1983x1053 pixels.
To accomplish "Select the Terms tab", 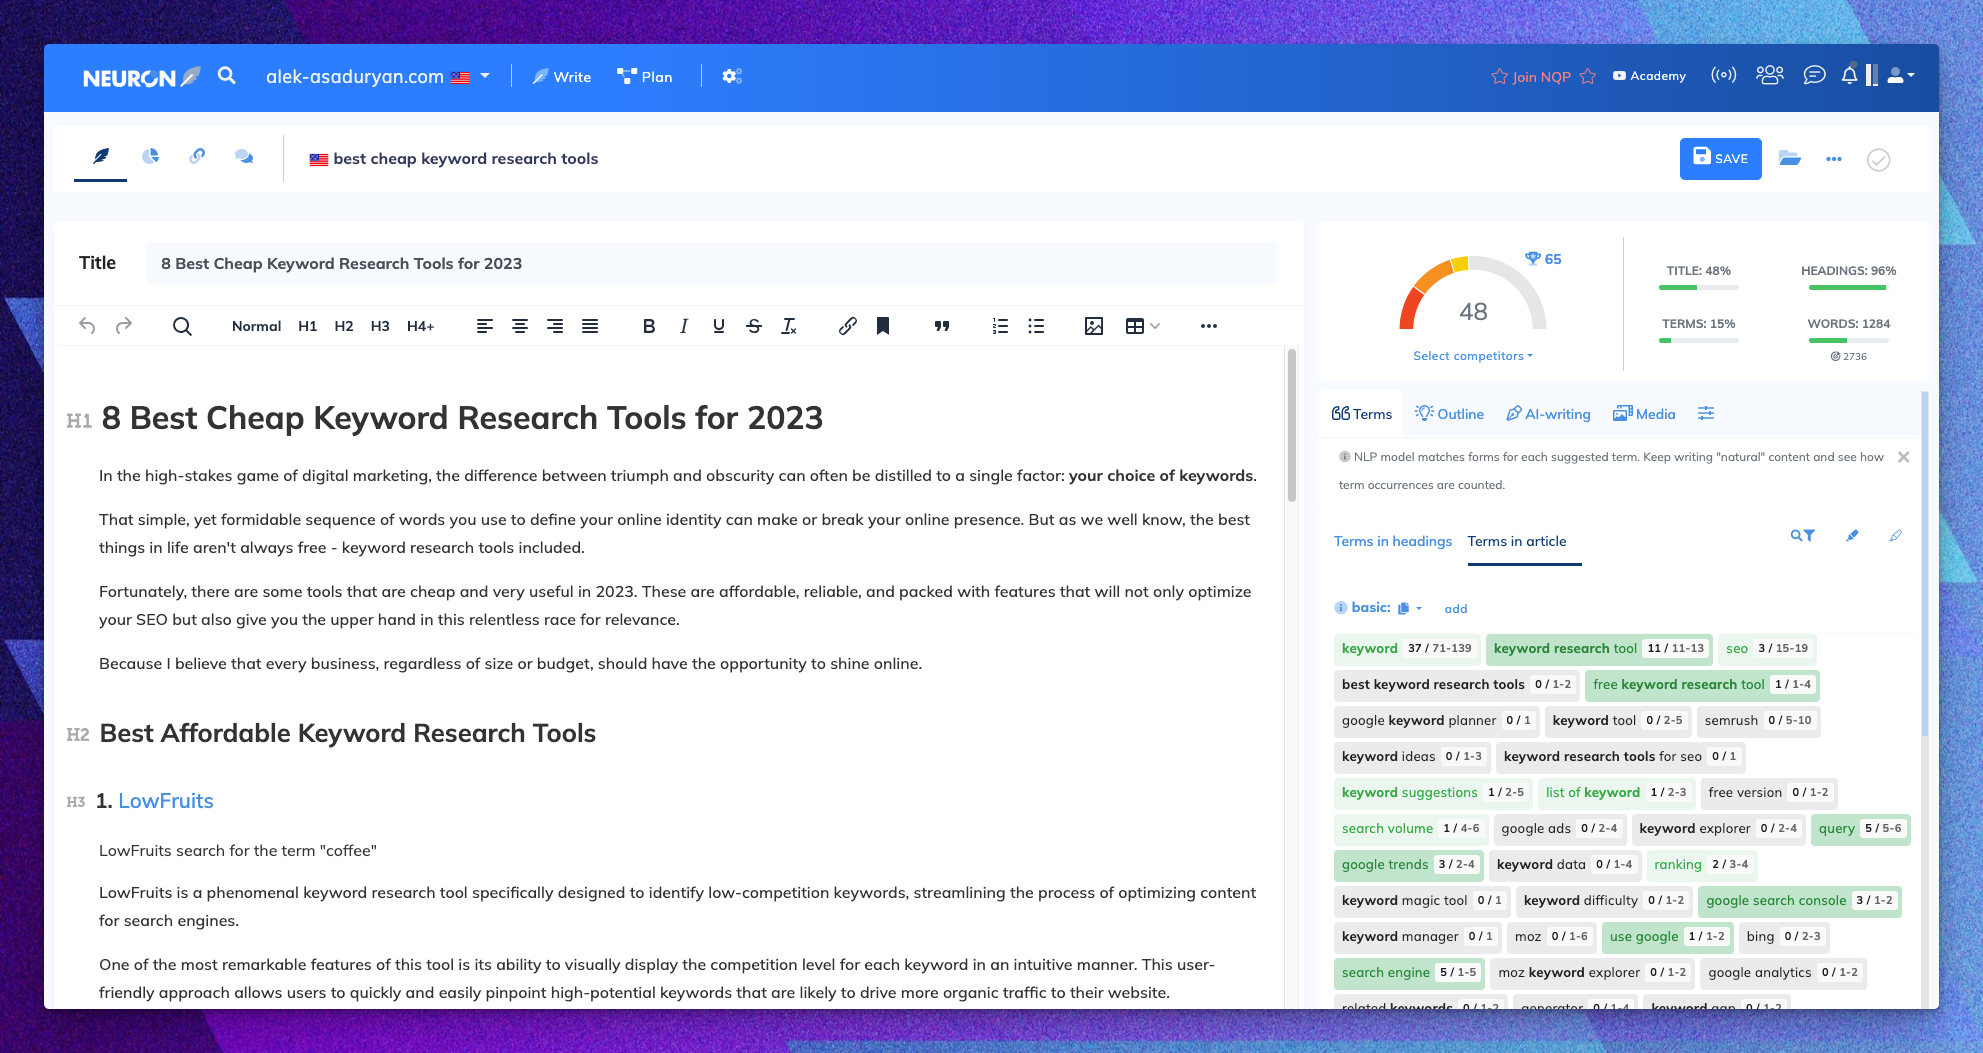I will point(1361,413).
